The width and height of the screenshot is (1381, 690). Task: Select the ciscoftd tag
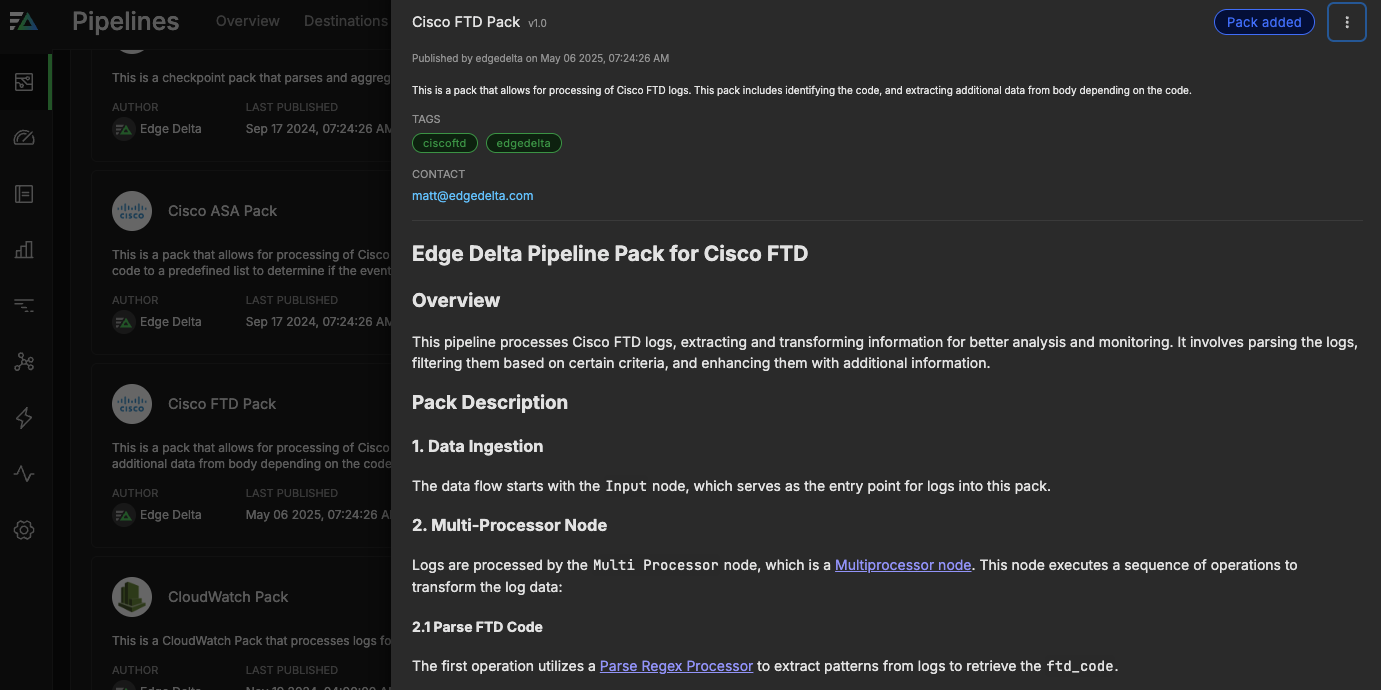pos(445,143)
